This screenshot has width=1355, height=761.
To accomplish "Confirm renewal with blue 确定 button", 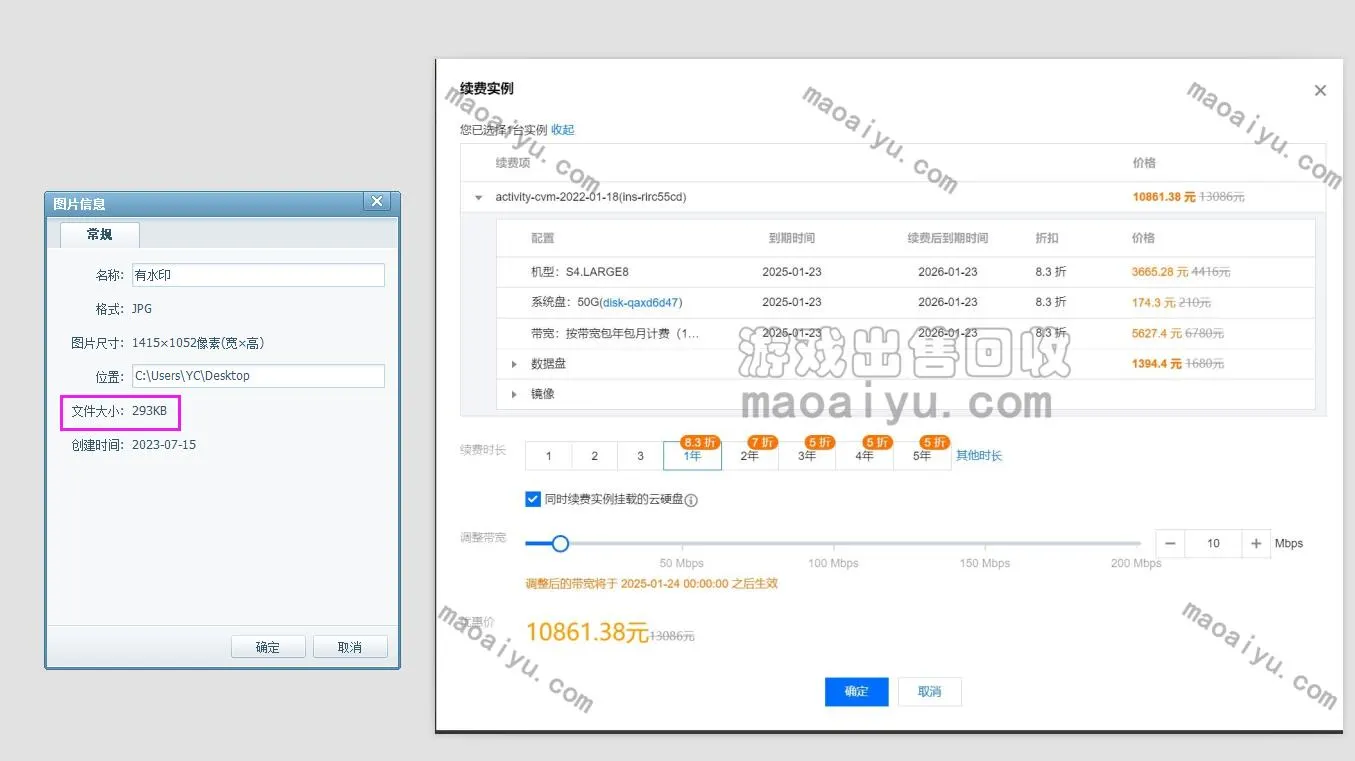I will click(857, 692).
